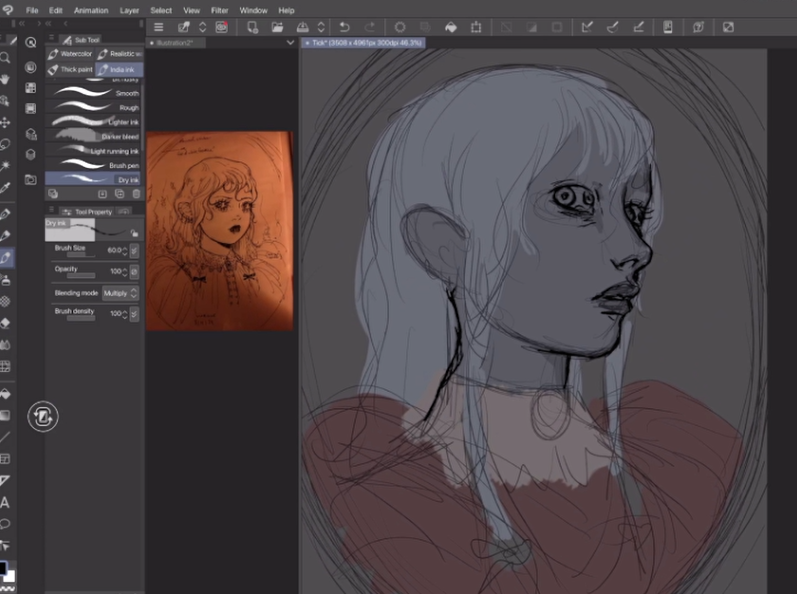Expand Brush density dynamics button
Image resolution: width=797 pixels, height=594 pixels.
click(134, 314)
